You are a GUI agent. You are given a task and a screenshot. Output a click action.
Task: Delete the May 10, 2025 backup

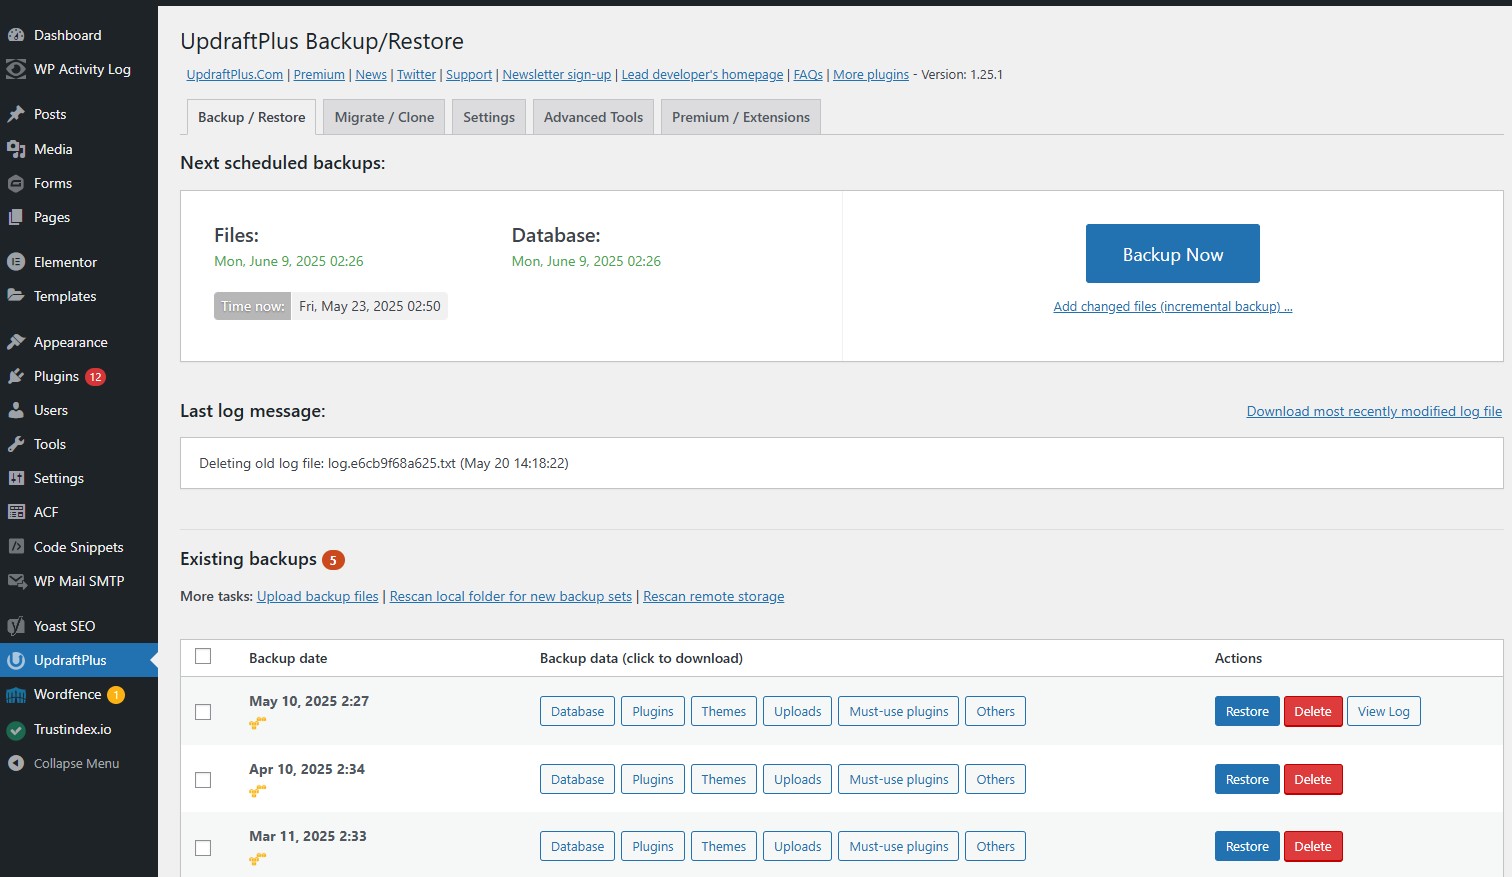point(1313,712)
